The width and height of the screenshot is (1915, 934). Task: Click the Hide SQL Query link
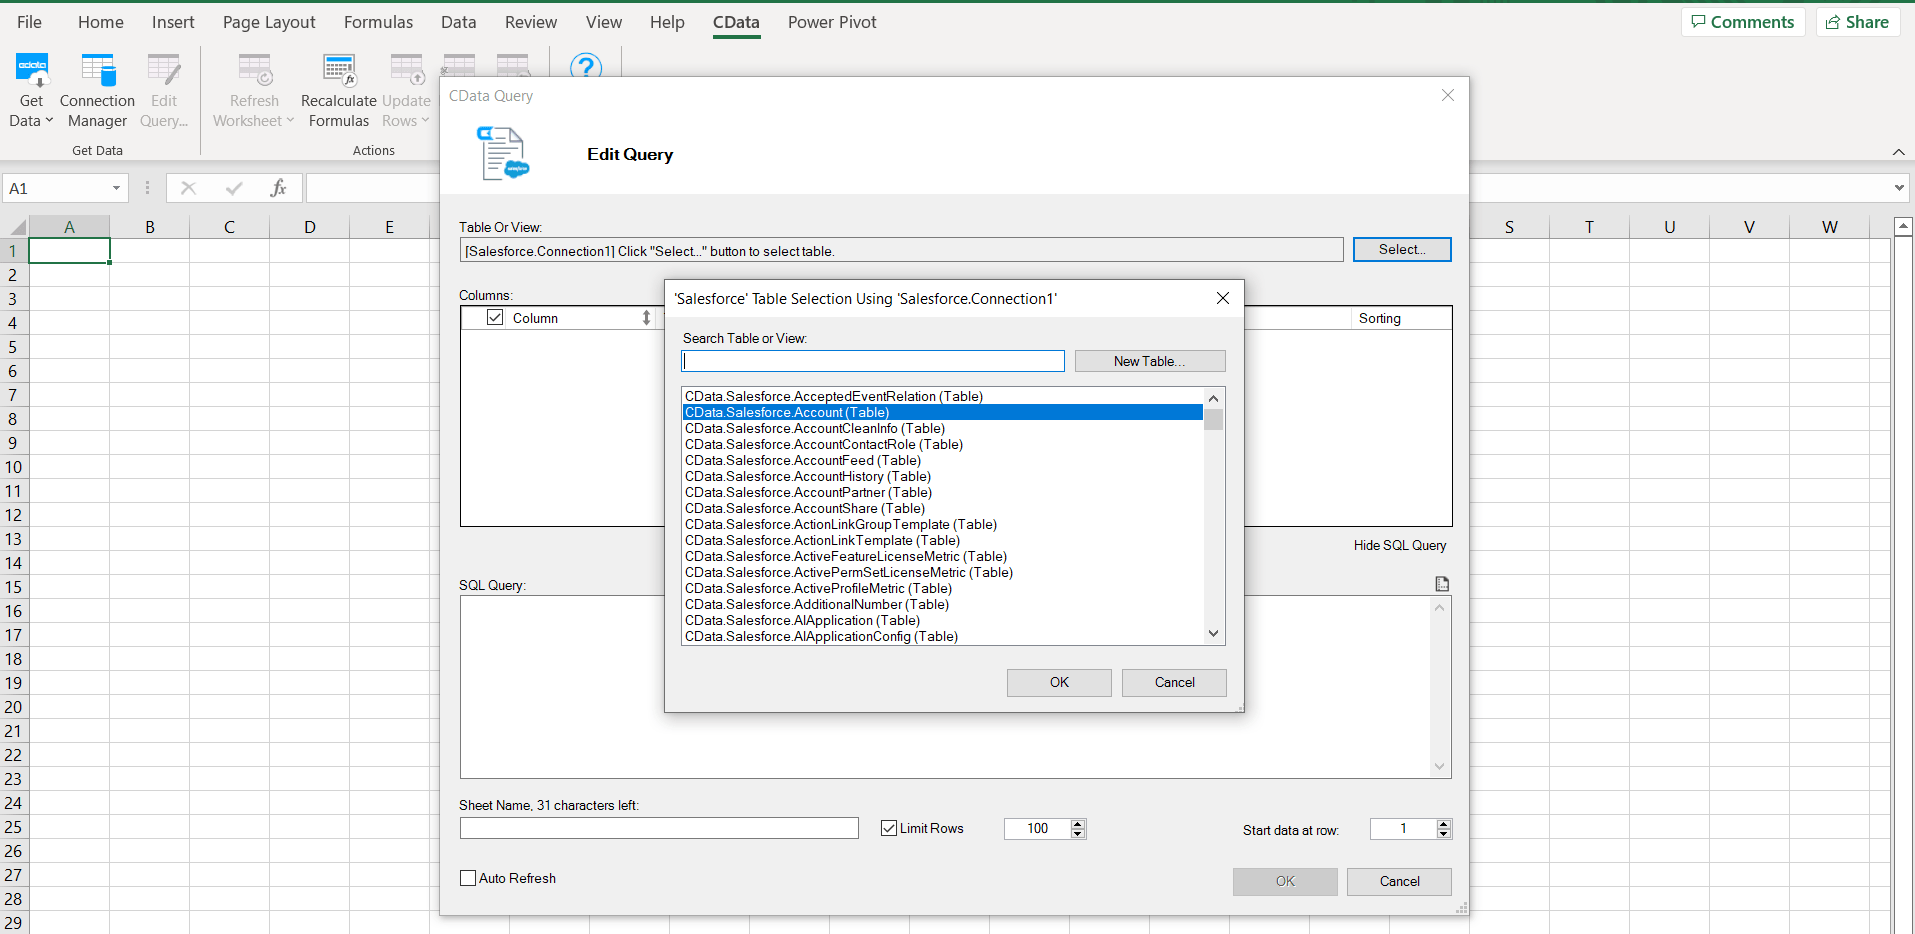1399,545
